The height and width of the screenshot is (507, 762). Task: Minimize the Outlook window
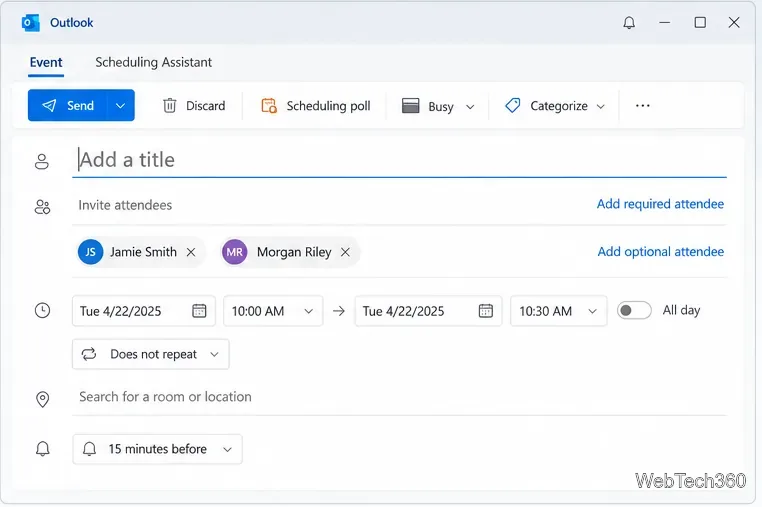tap(664, 22)
